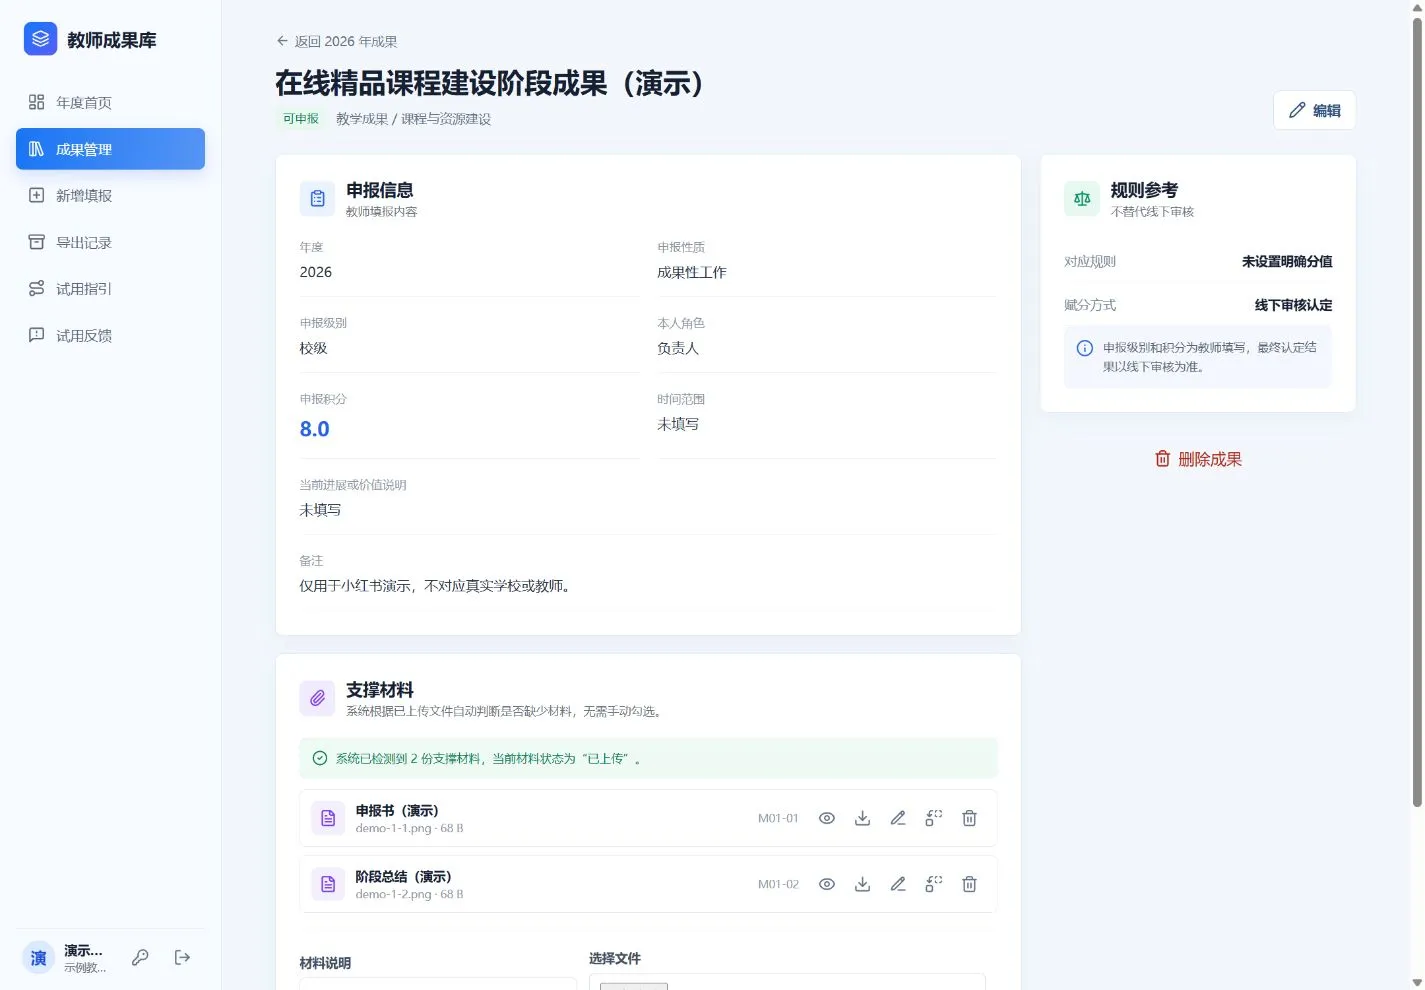Click the key icon to change password
The width and height of the screenshot is (1425, 990).
140,957
